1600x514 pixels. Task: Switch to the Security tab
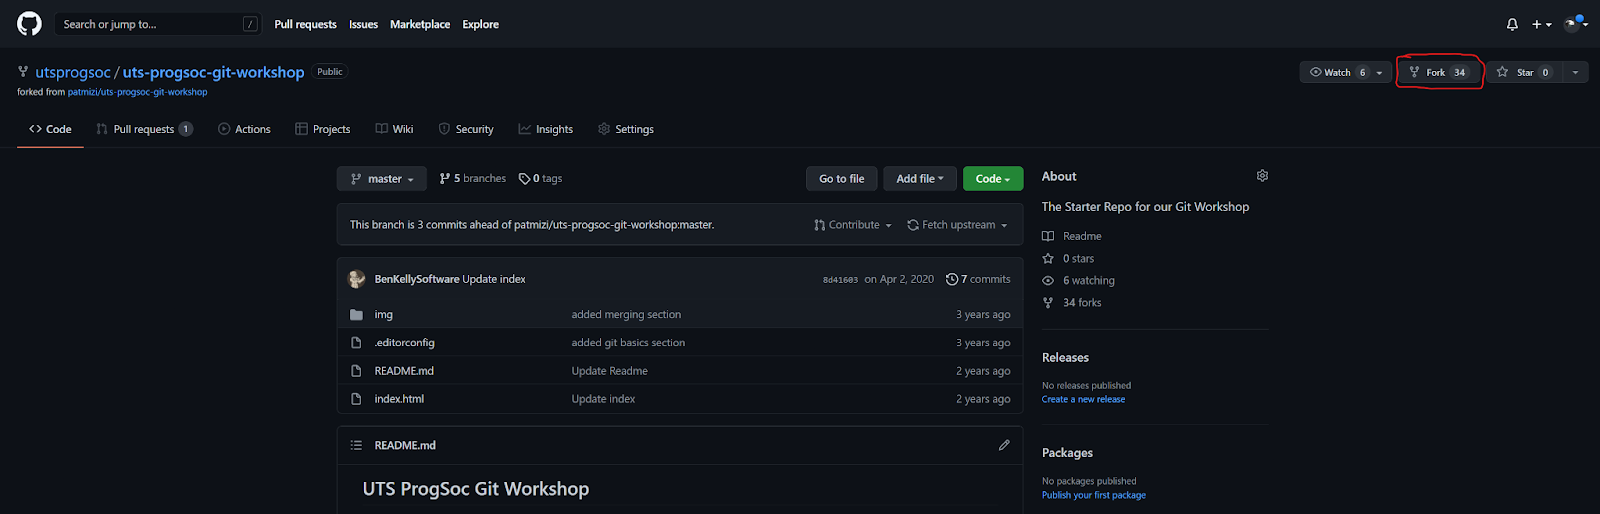point(466,129)
